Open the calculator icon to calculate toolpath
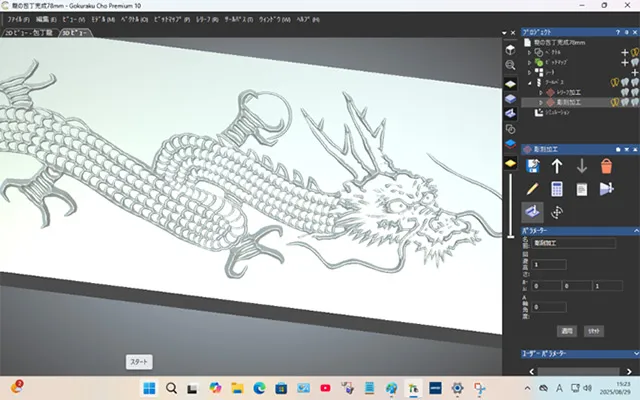This screenshot has width=640, height=400. (x=557, y=189)
